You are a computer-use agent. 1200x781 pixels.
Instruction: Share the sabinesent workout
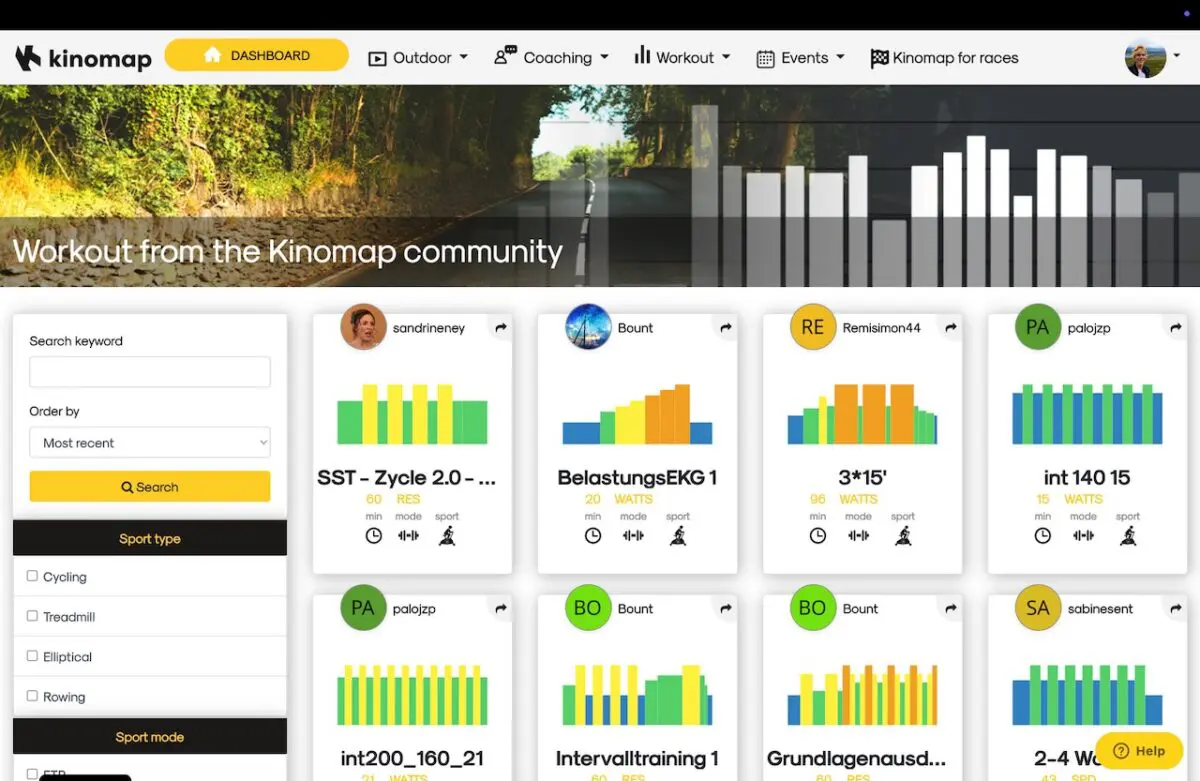(x=1176, y=608)
